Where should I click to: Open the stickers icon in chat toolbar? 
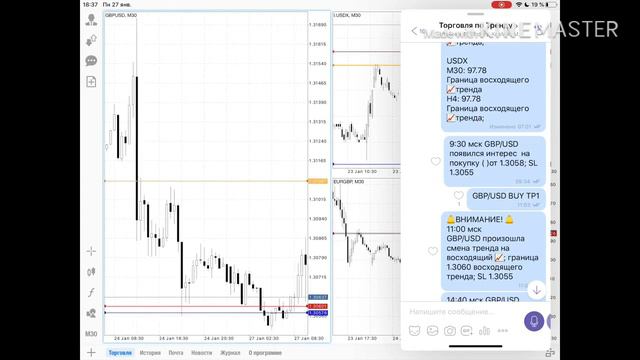[415, 331]
